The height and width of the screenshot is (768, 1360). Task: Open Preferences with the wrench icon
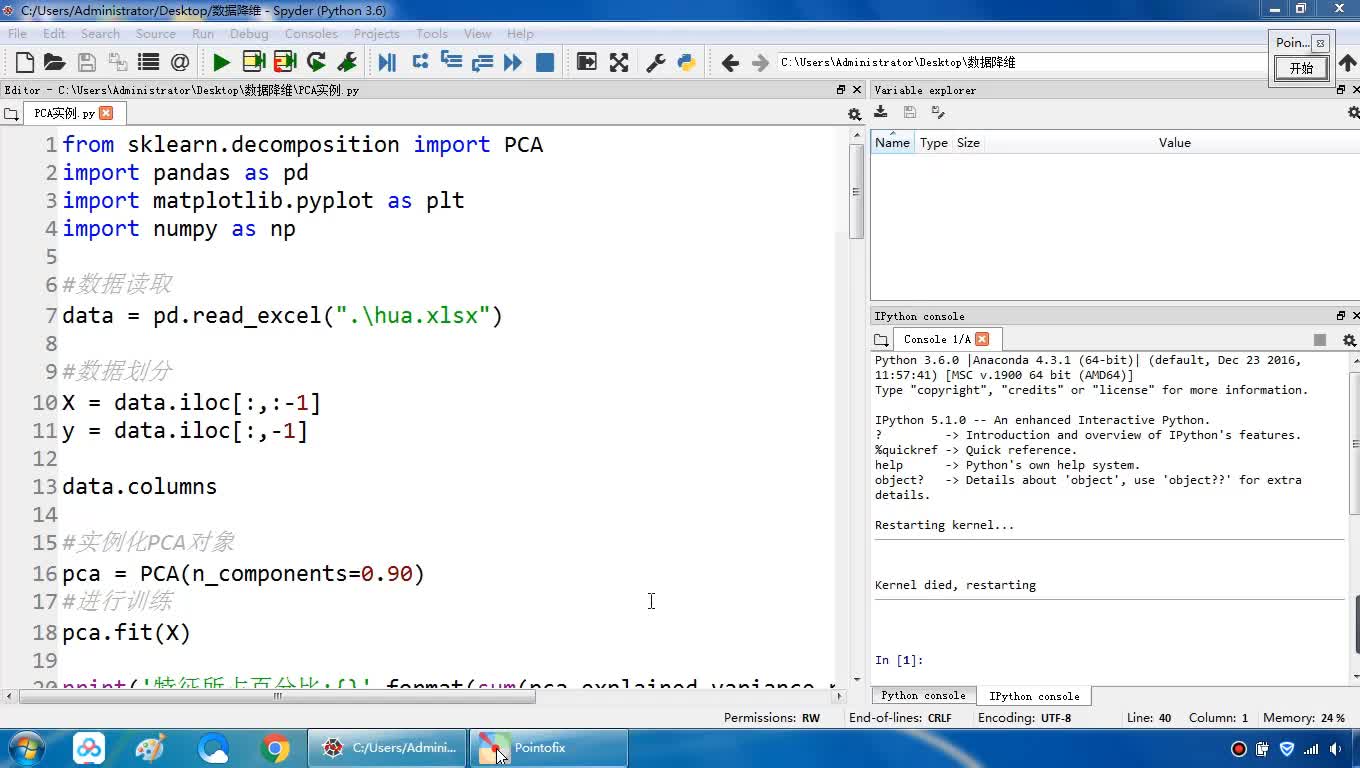pos(656,63)
